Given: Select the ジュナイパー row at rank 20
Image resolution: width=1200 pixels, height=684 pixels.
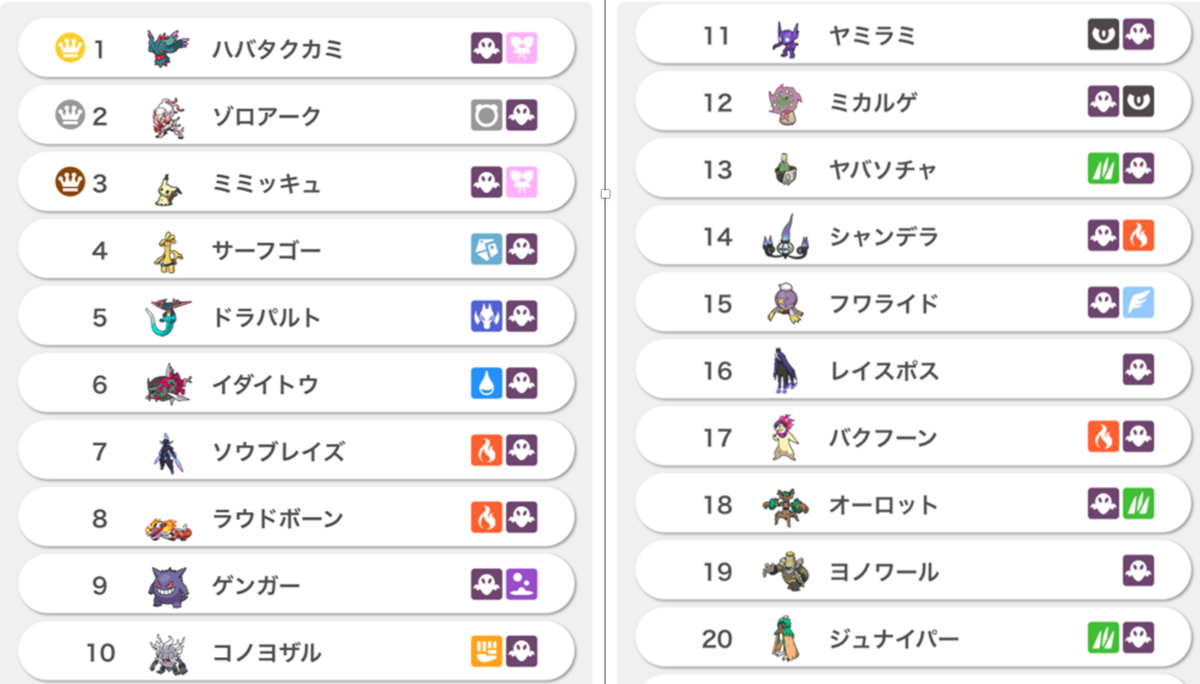Looking at the screenshot, I should pyautogui.click(x=913, y=638).
